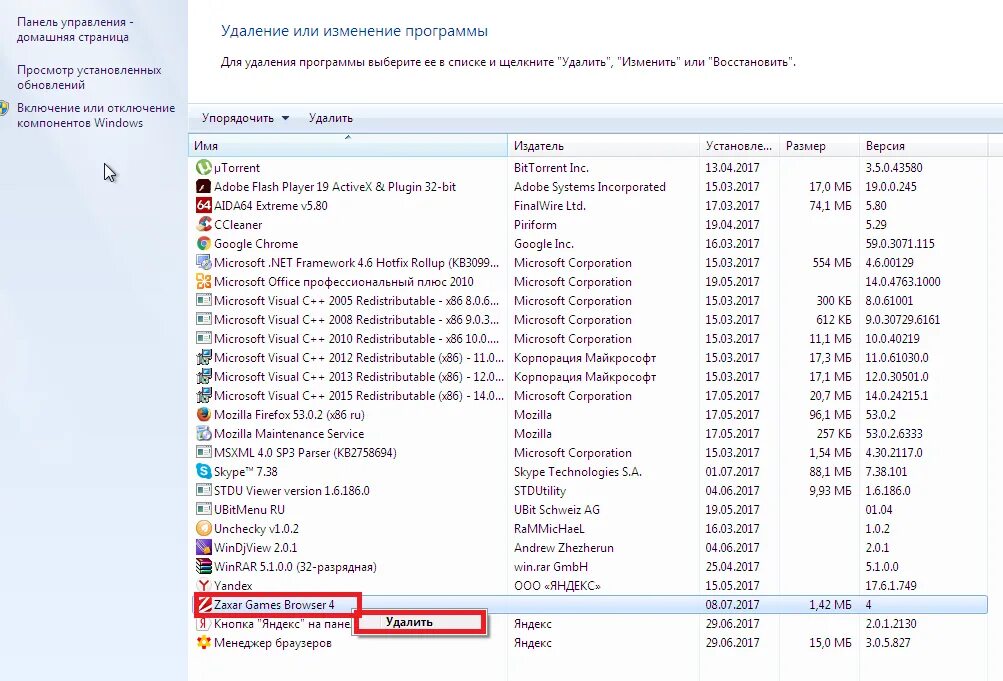
Task: Click publisher Andrew Zhezherun
Action: point(564,547)
